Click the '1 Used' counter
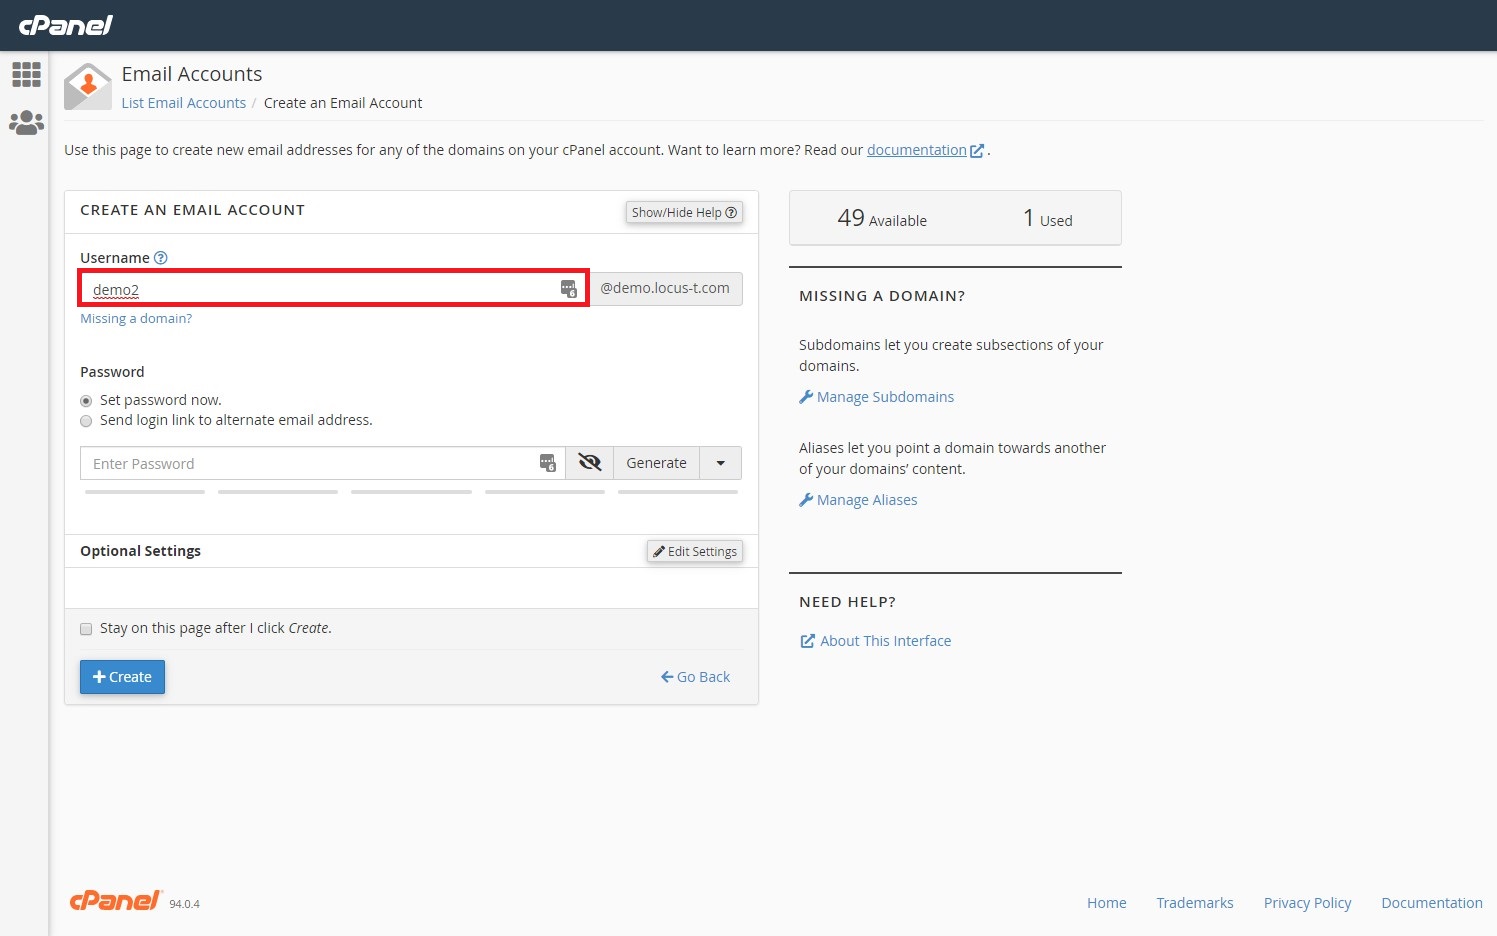 click(x=1047, y=218)
